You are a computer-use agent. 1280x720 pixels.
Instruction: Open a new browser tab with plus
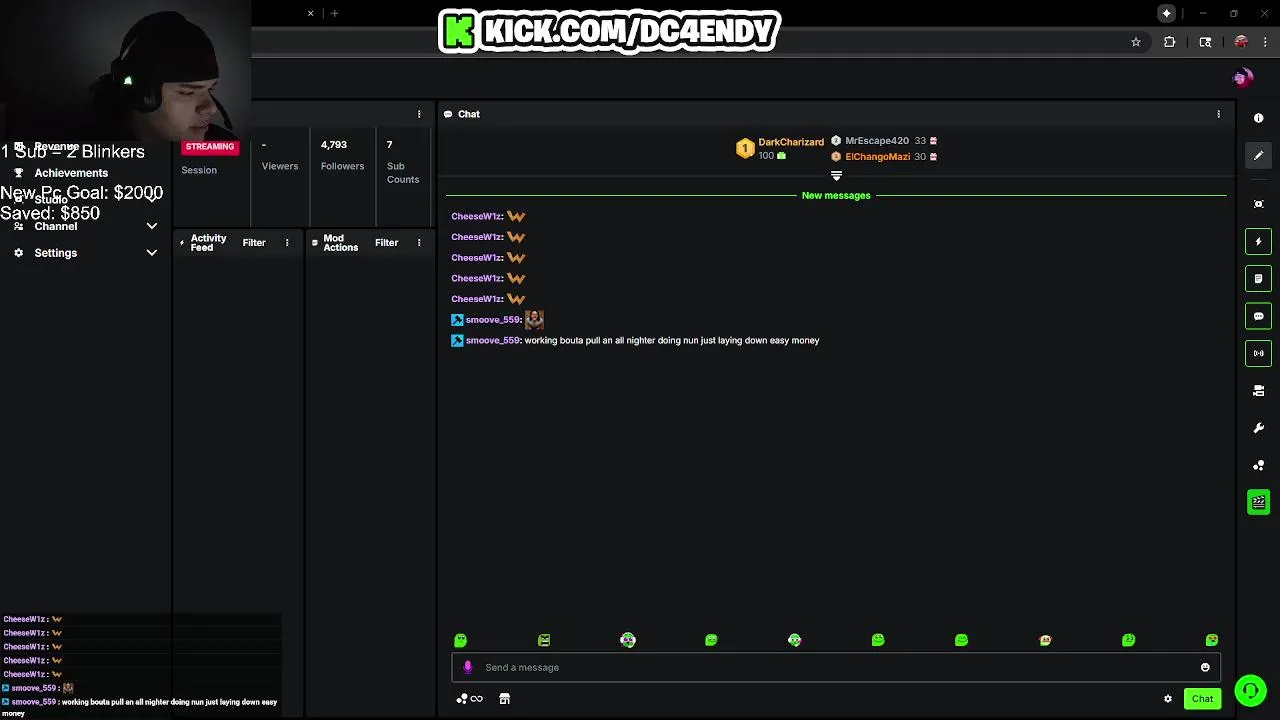coord(334,14)
